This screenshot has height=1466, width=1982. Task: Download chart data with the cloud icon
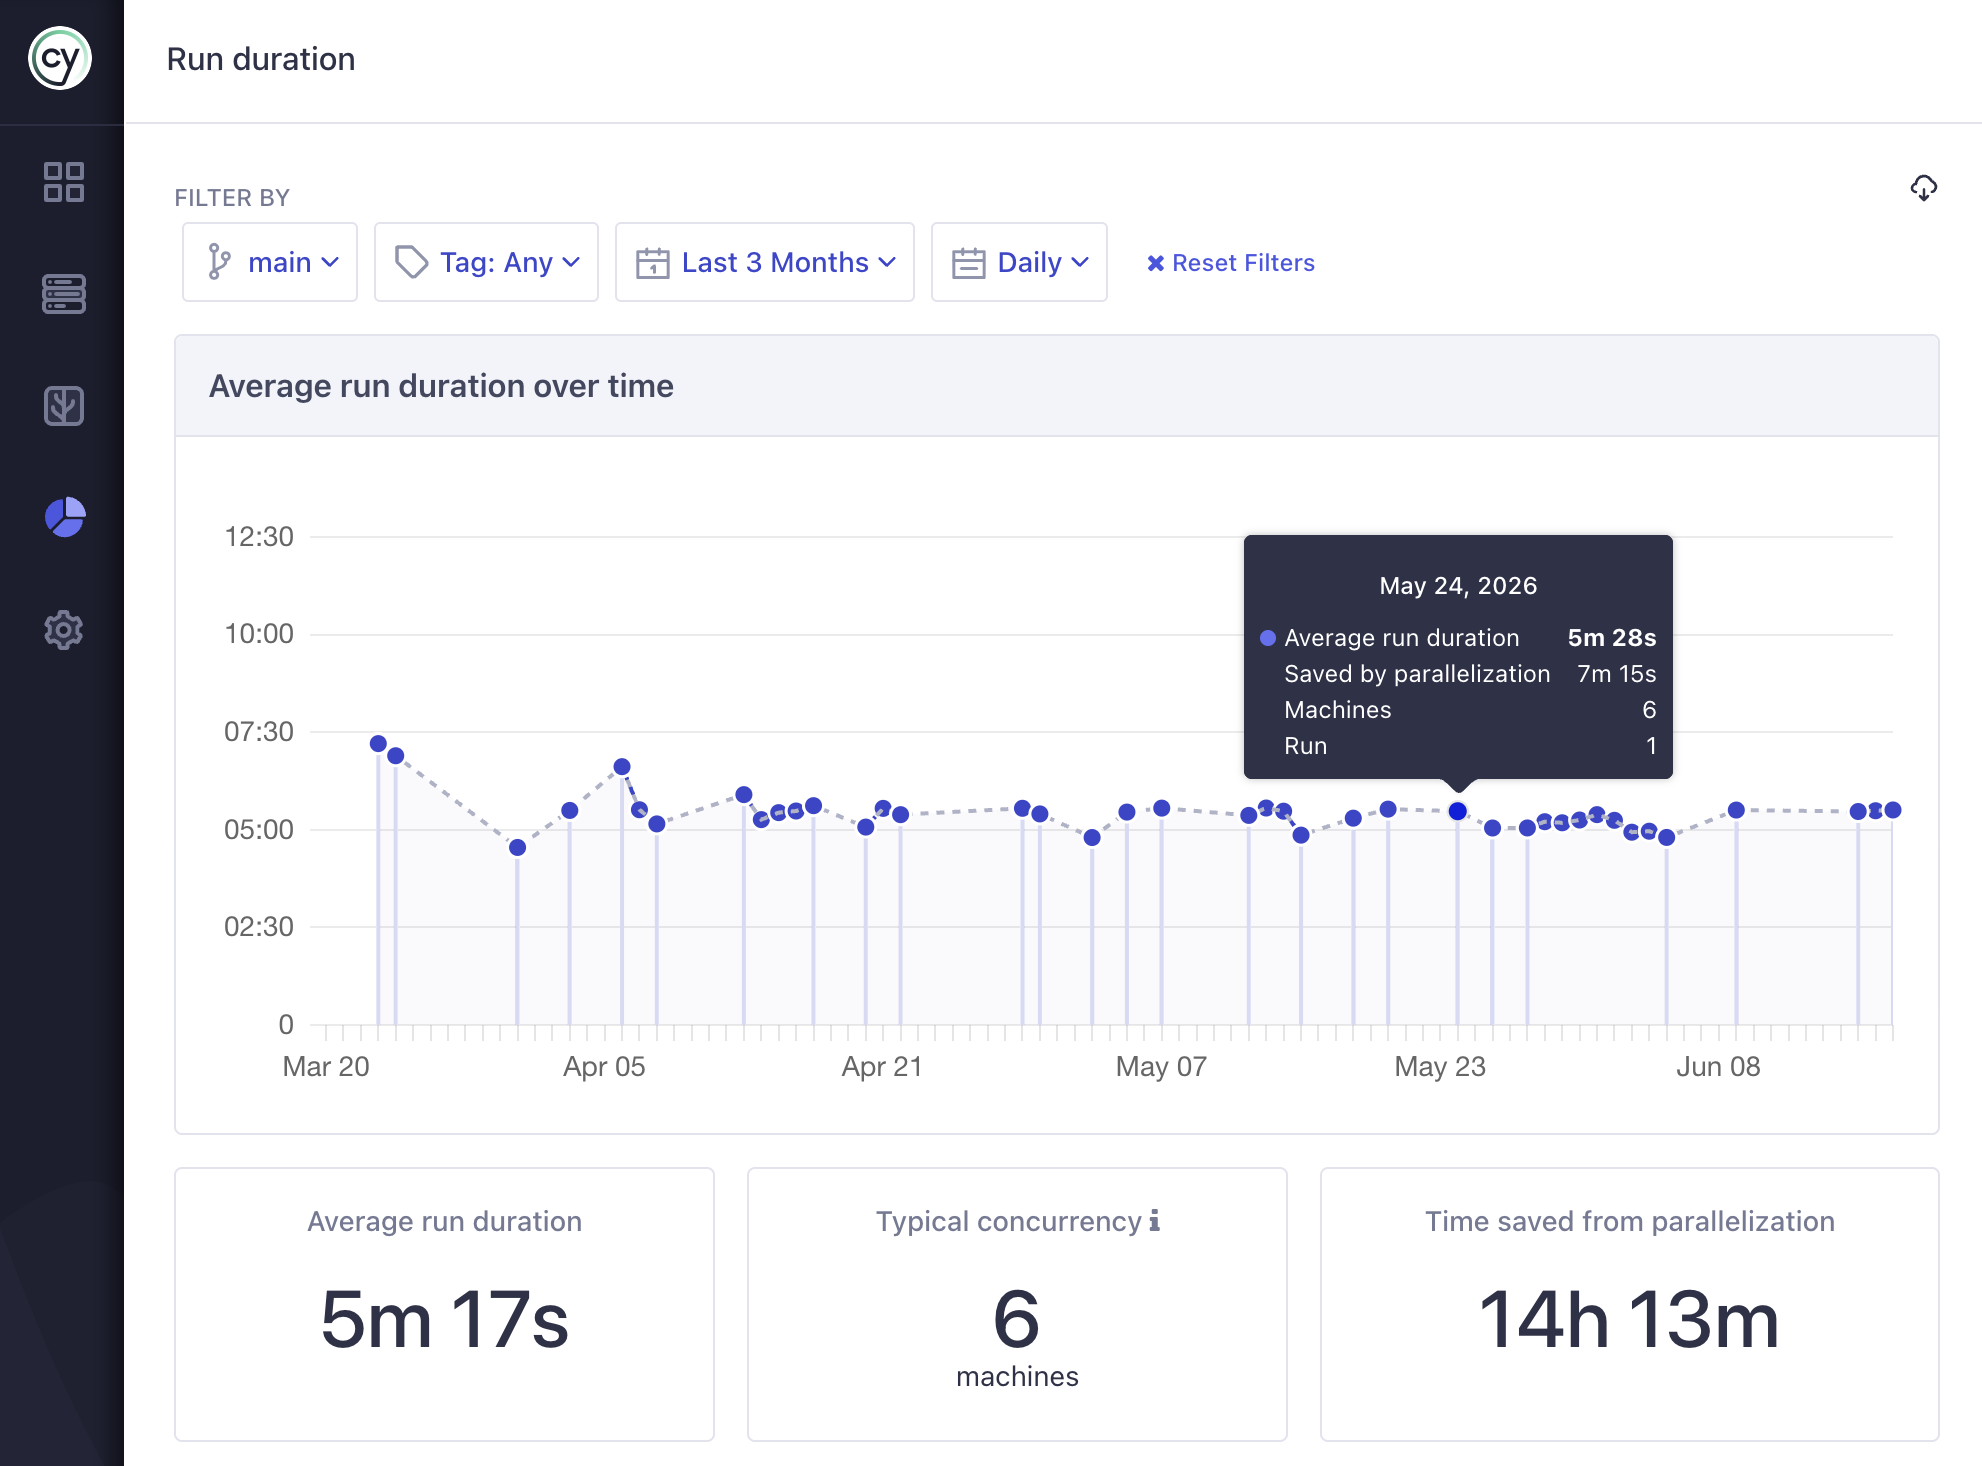pyautogui.click(x=1923, y=188)
